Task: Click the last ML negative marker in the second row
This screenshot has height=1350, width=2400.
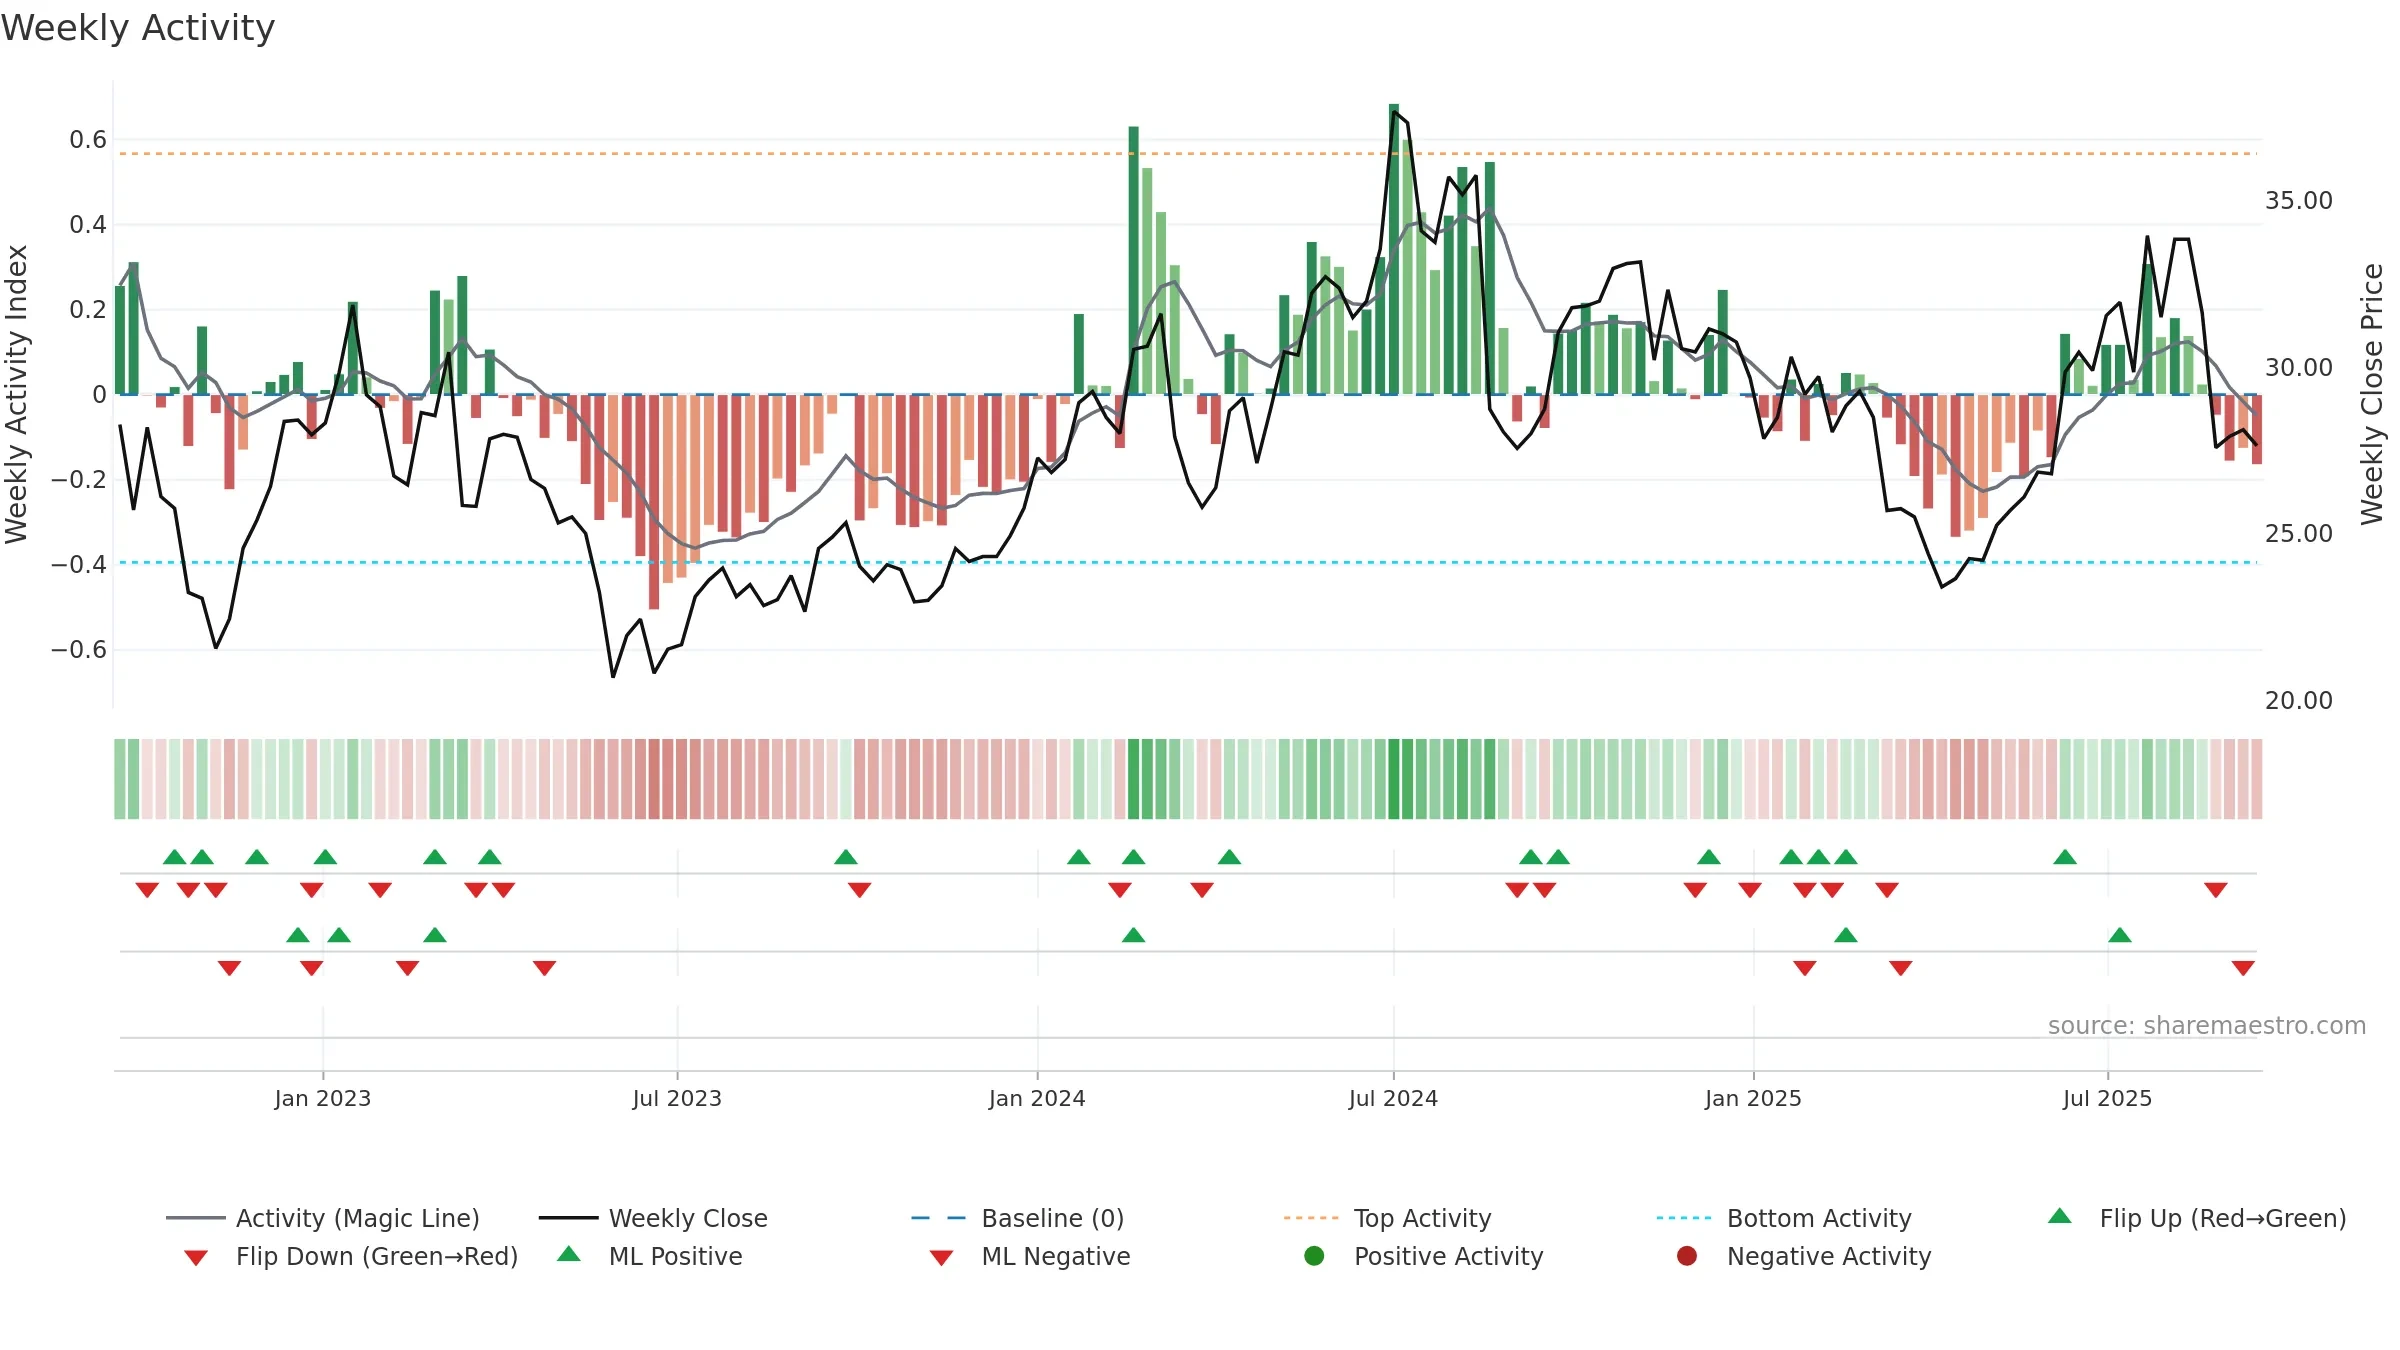Action: (x=2243, y=968)
